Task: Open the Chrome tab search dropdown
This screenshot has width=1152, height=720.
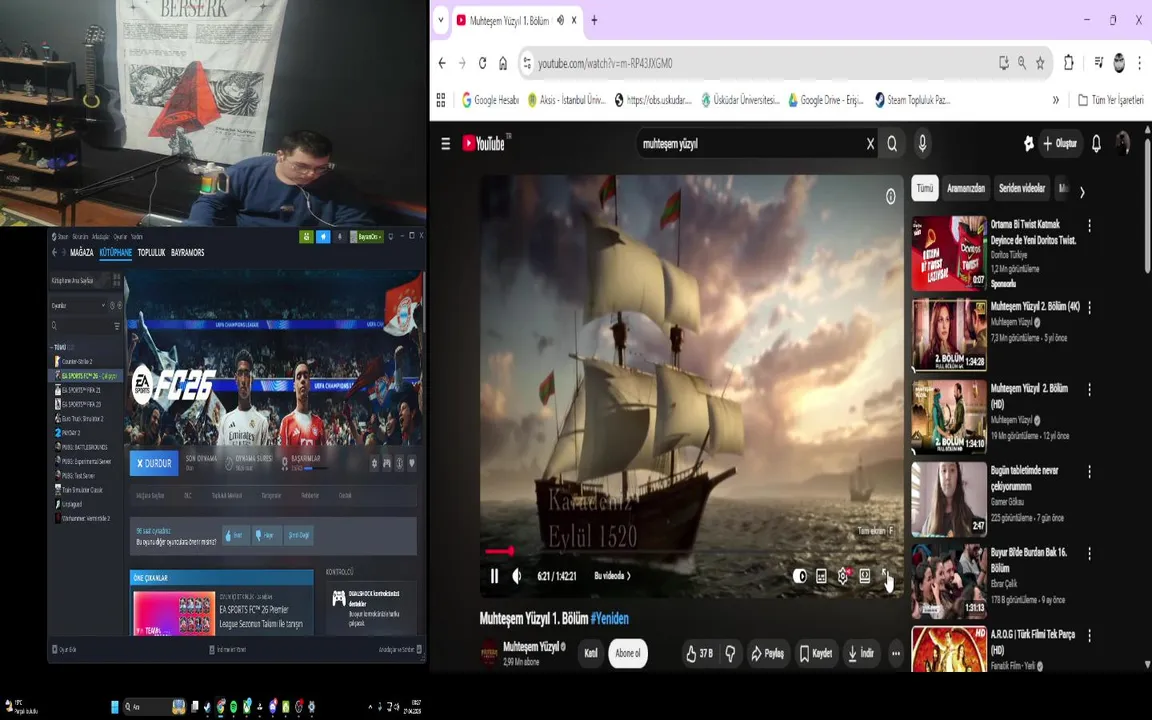Action: pyautogui.click(x=441, y=20)
